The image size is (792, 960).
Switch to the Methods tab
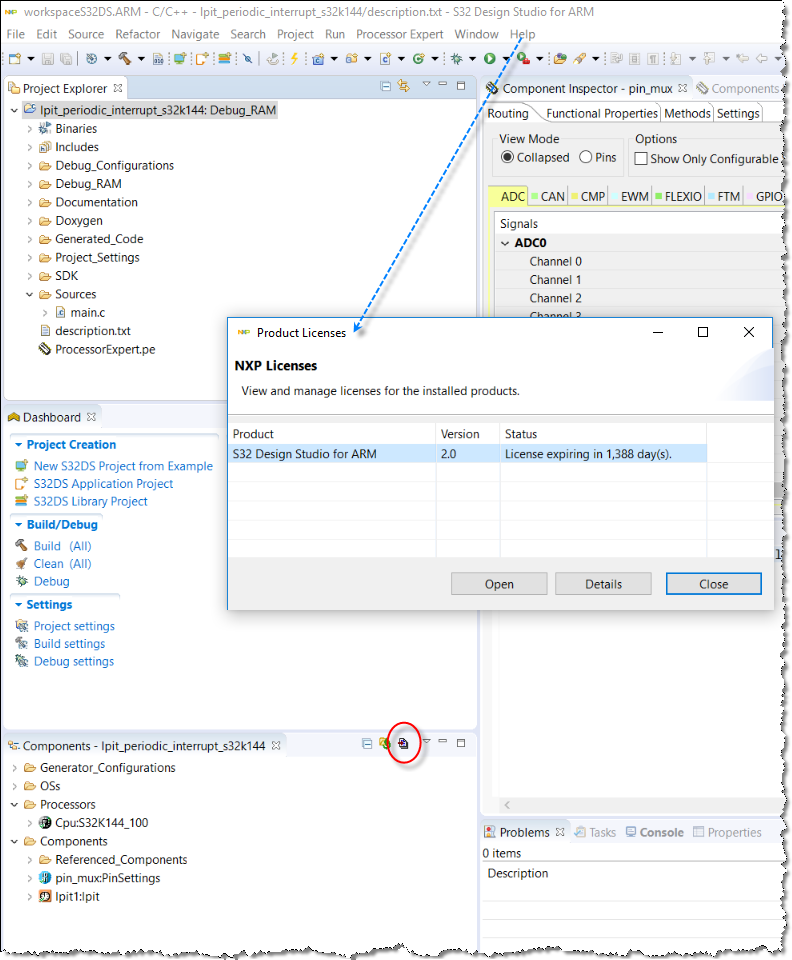[x=687, y=113]
